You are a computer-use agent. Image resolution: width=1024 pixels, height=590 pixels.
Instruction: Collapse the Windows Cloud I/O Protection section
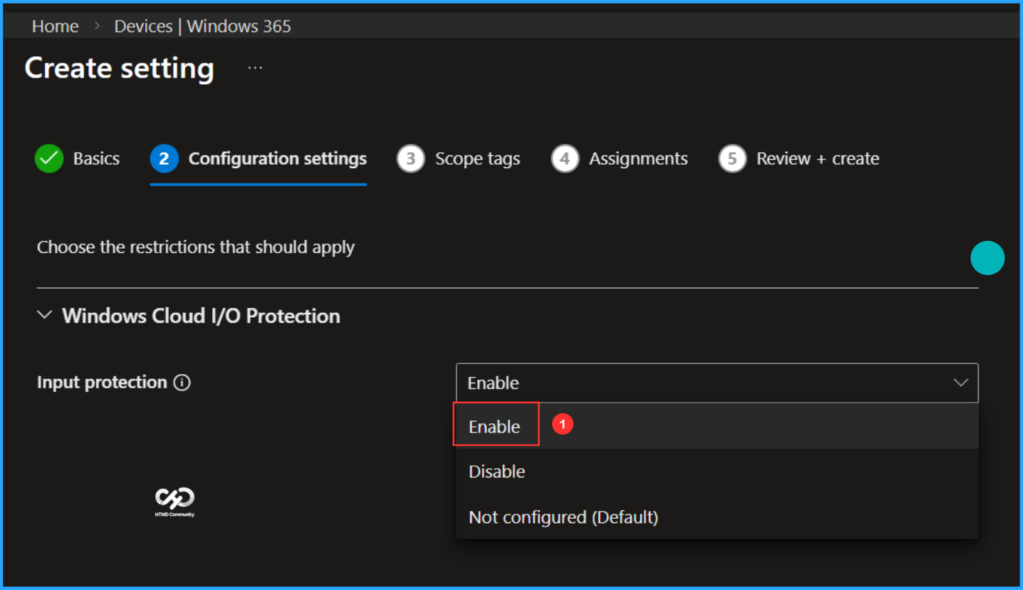(x=44, y=314)
